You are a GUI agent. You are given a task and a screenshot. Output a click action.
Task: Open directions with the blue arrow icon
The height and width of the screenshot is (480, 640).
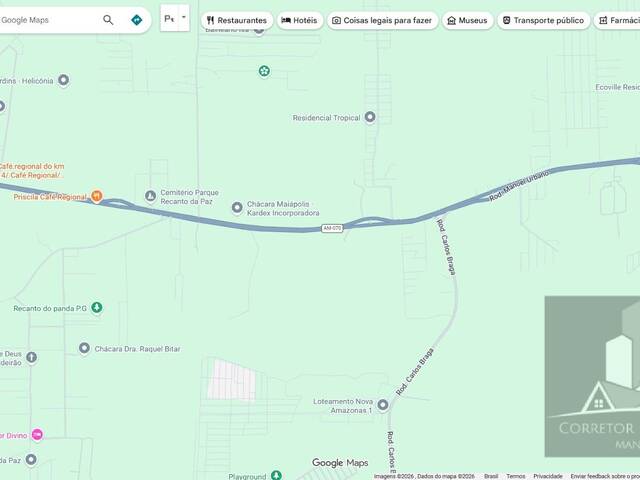tap(136, 20)
